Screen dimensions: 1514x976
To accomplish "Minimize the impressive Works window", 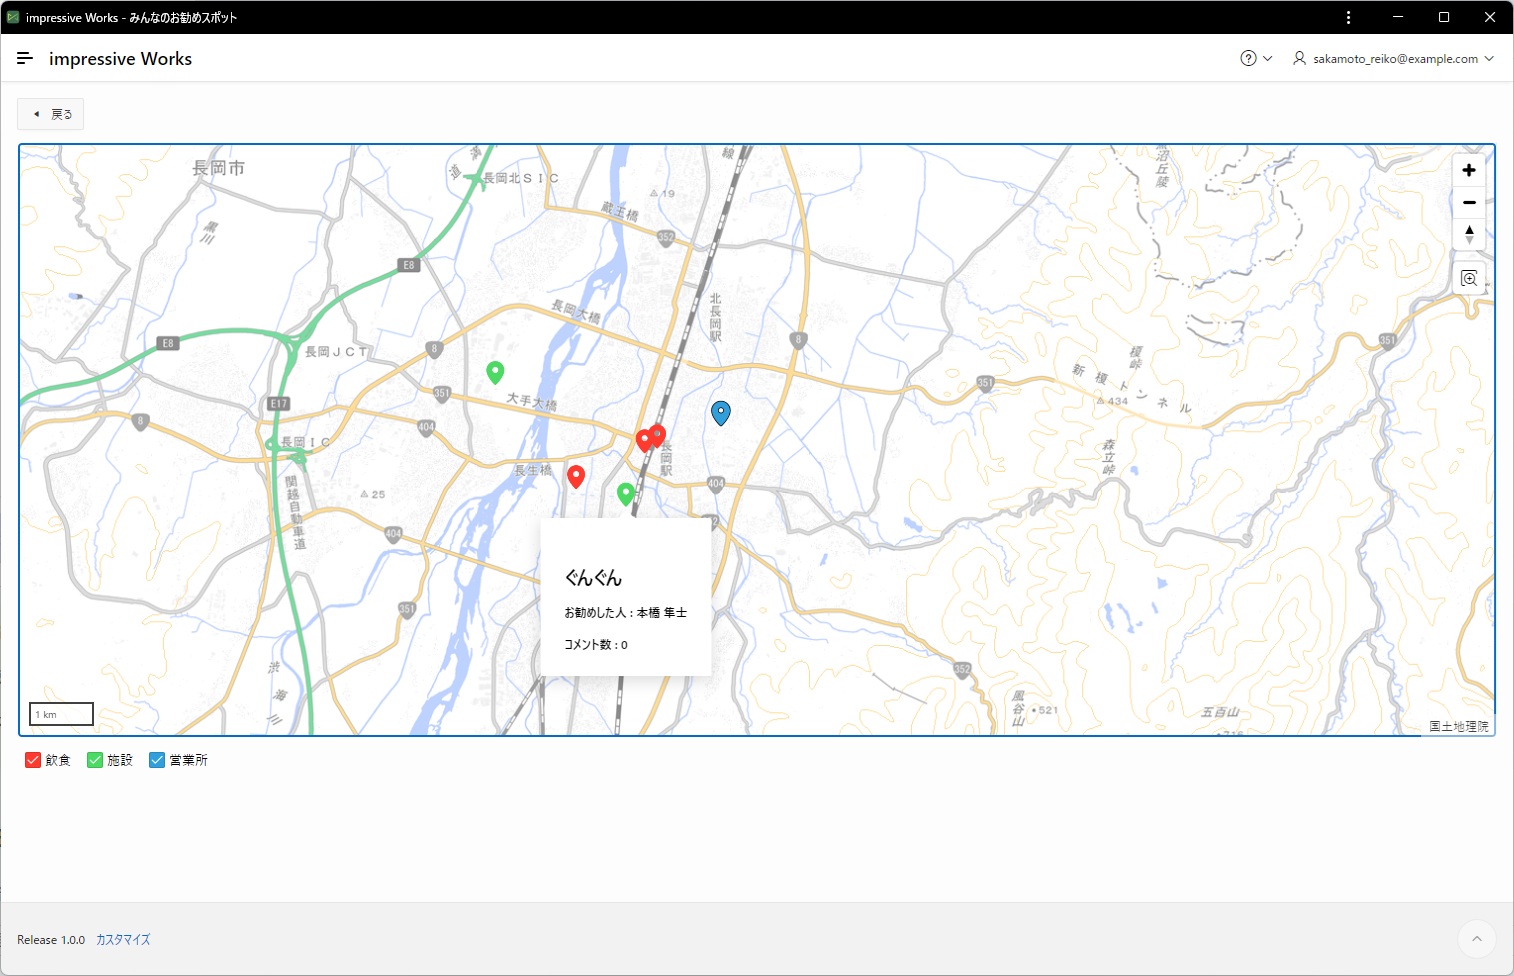I will [x=1398, y=17].
